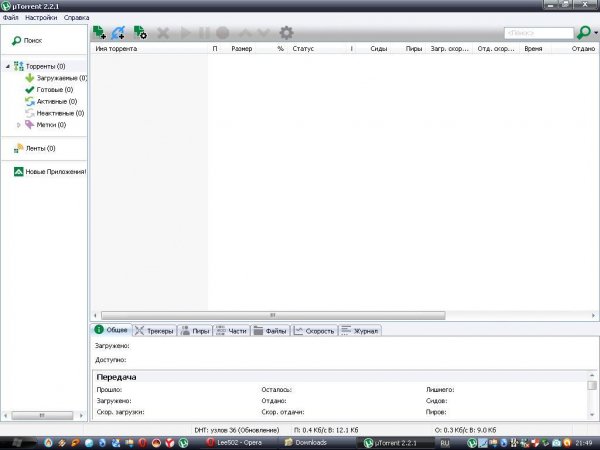This screenshot has height=450, width=600.
Task: Click the Create New Torrent icon
Action: 140,33
